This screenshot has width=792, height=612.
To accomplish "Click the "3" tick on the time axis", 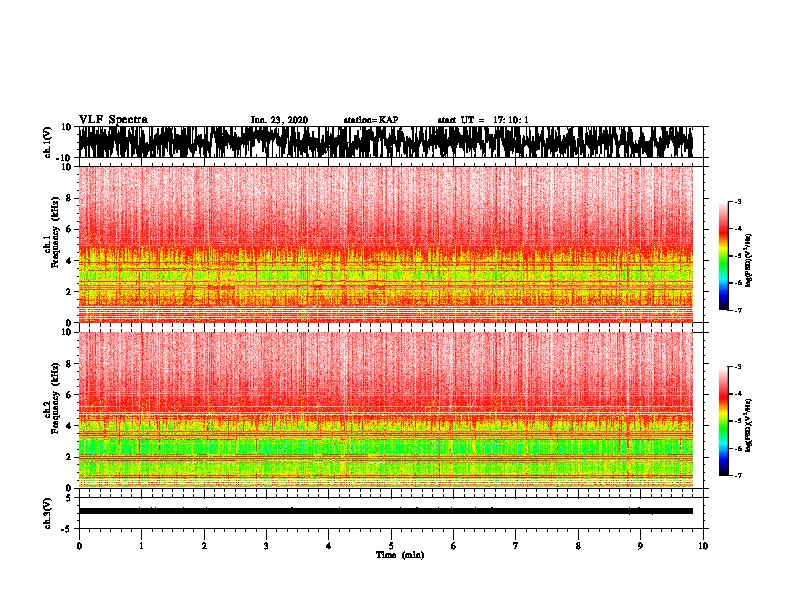I will 266,546.
